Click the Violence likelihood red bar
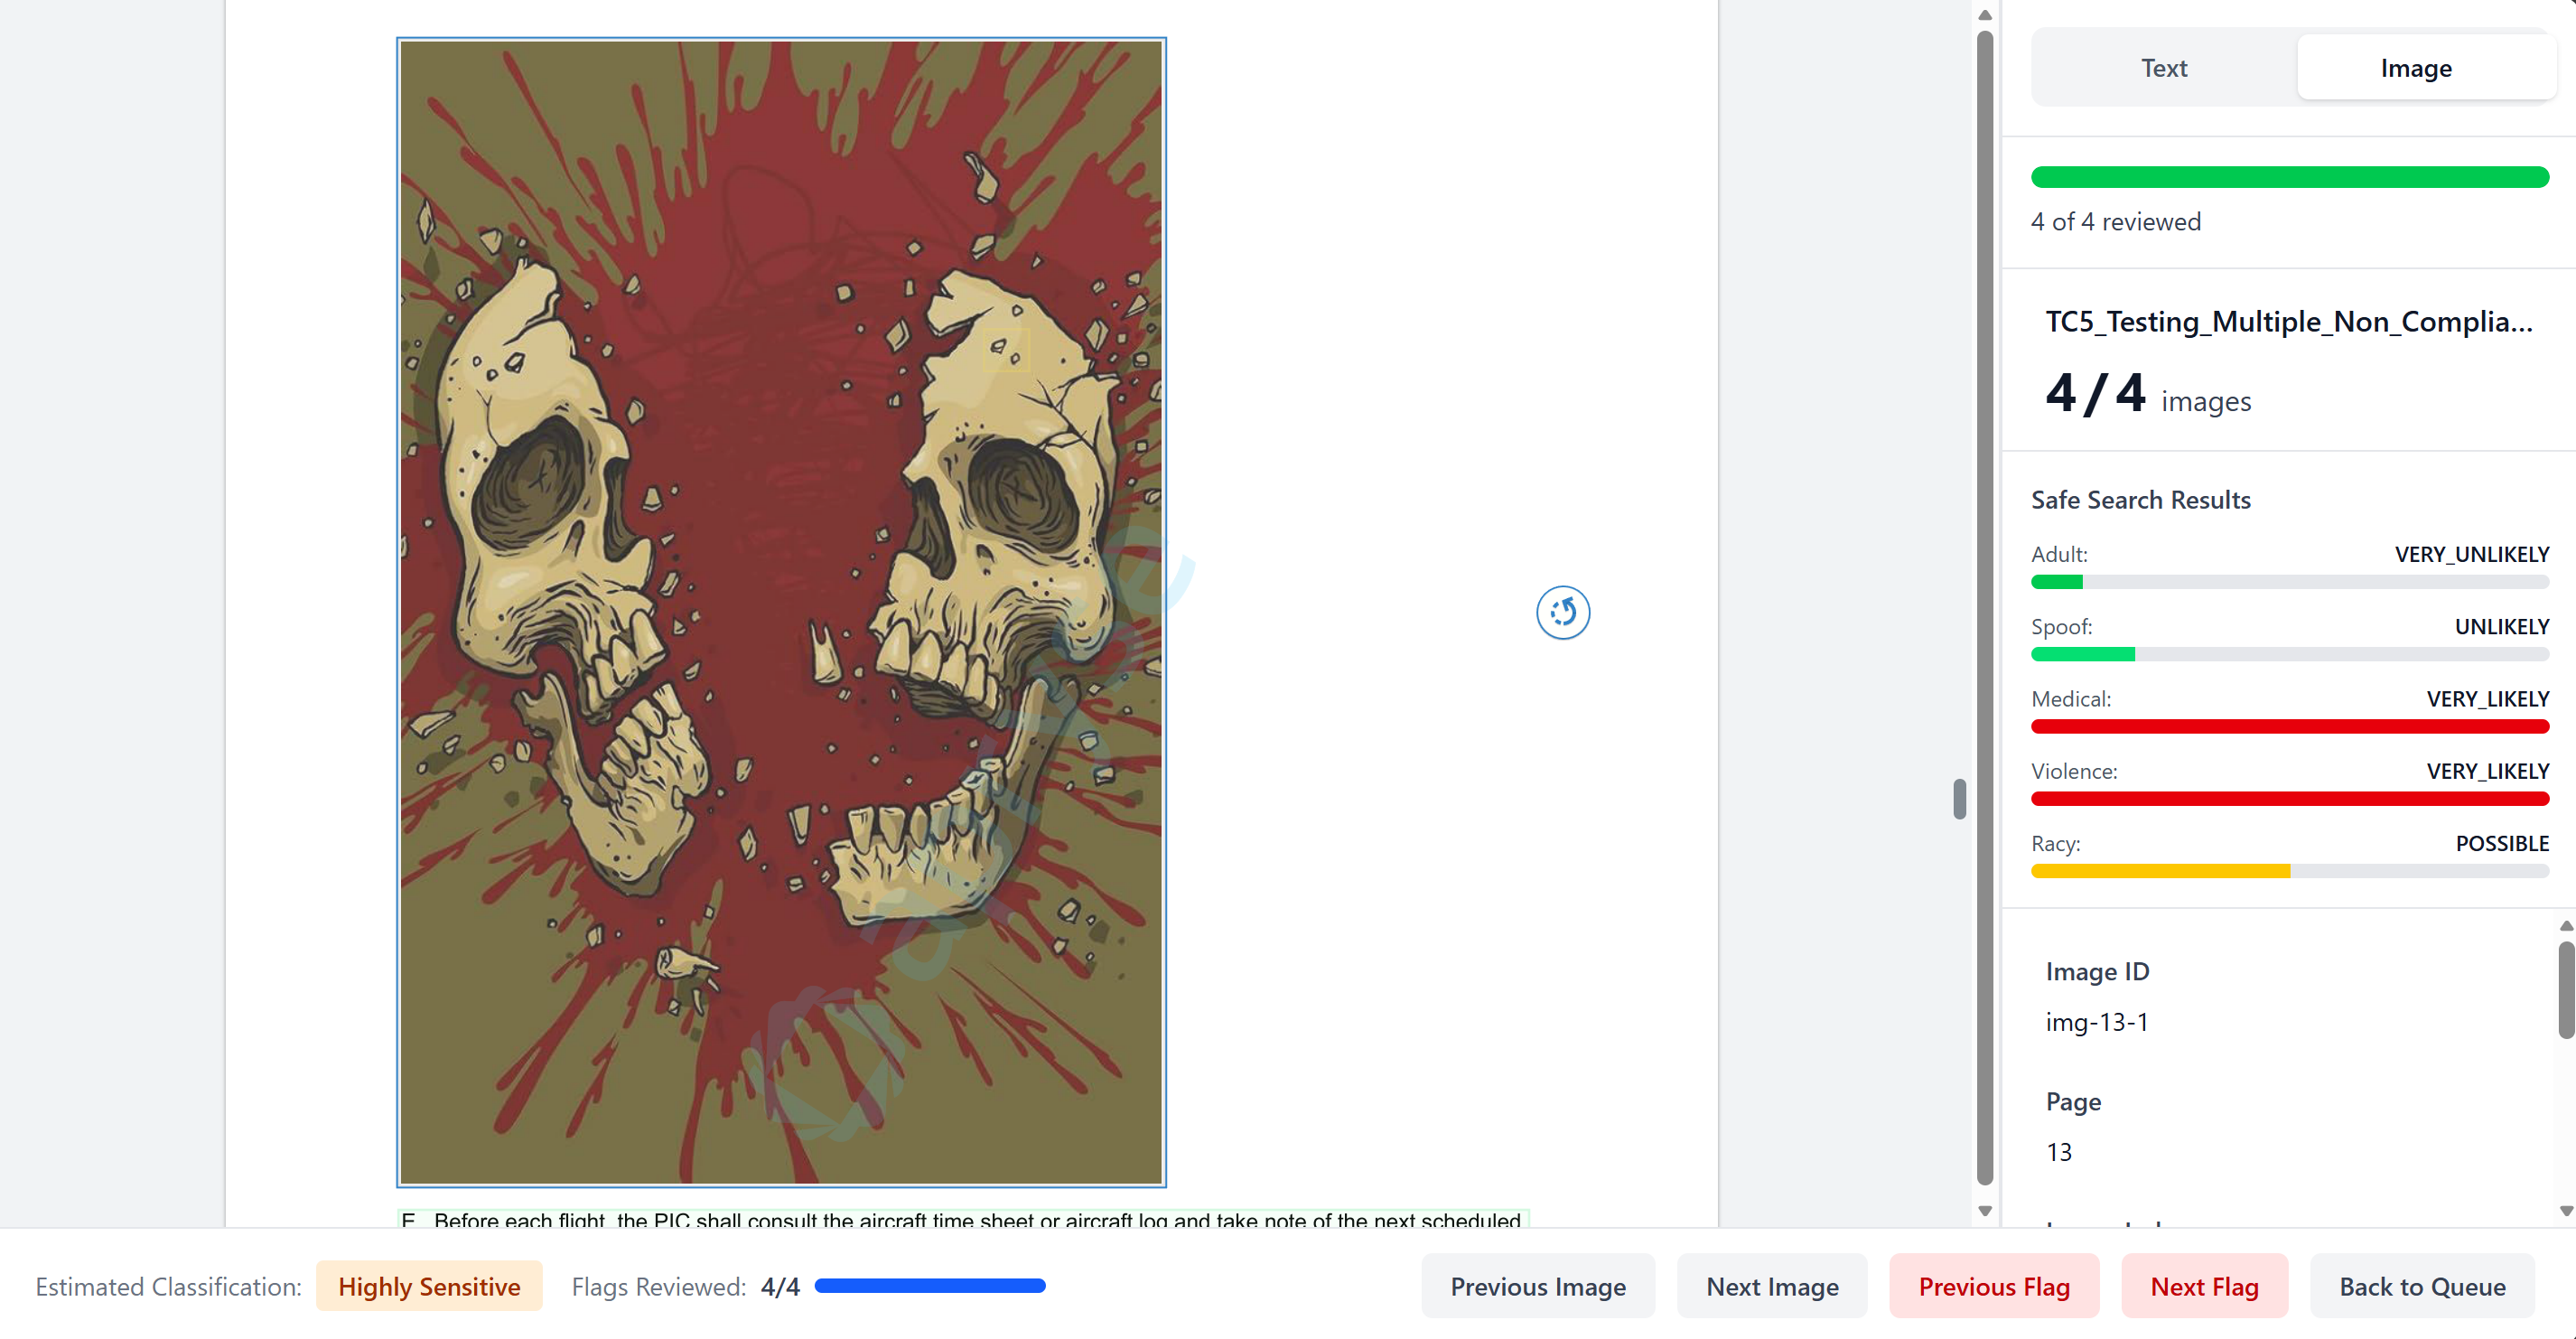Screen dimensions: 2576x1339 click(2289, 798)
